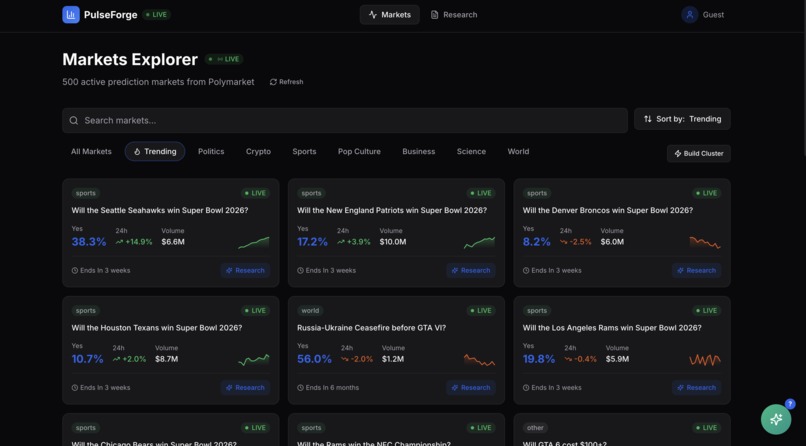Click the Russia-Ukraine Ceasefire sparkline chart
This screenshot has height=446, width=806.
[x=479, y=360]
